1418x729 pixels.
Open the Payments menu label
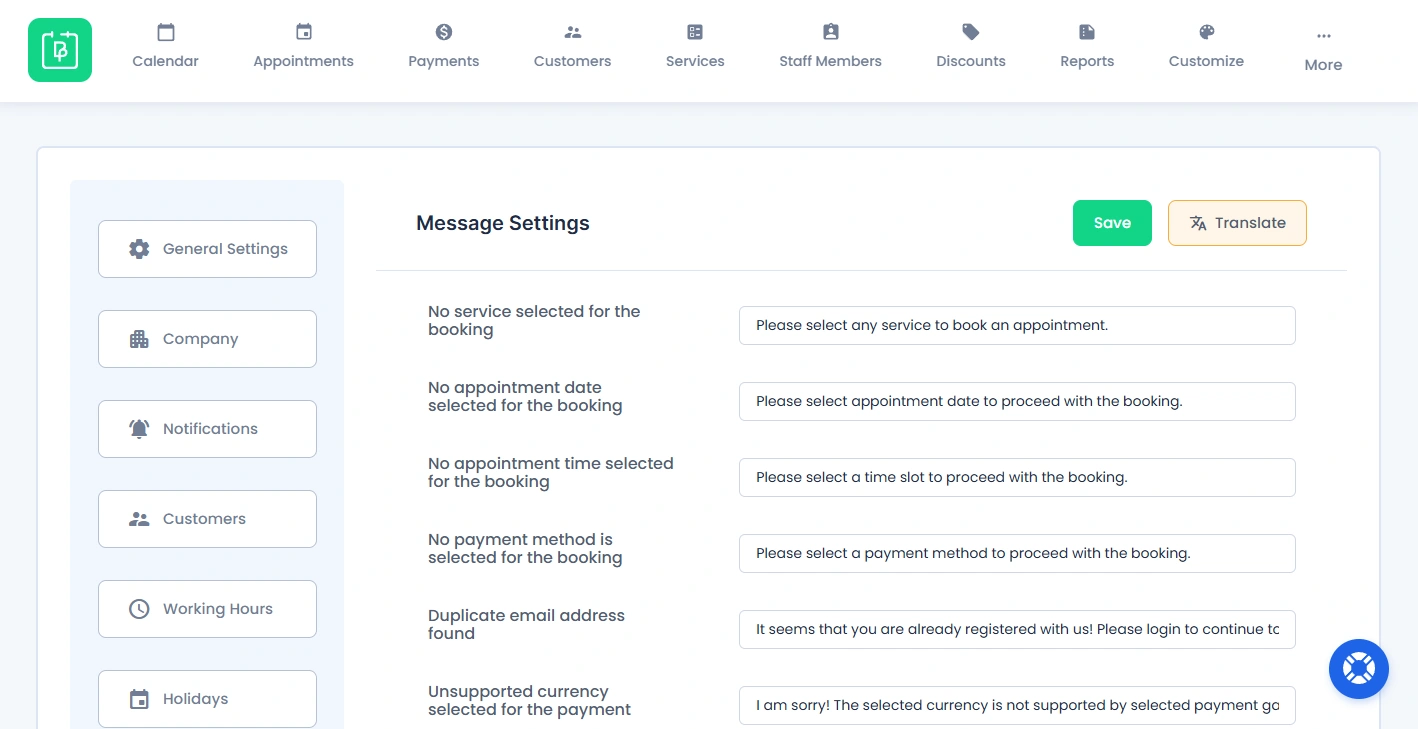tap(444, 61)
